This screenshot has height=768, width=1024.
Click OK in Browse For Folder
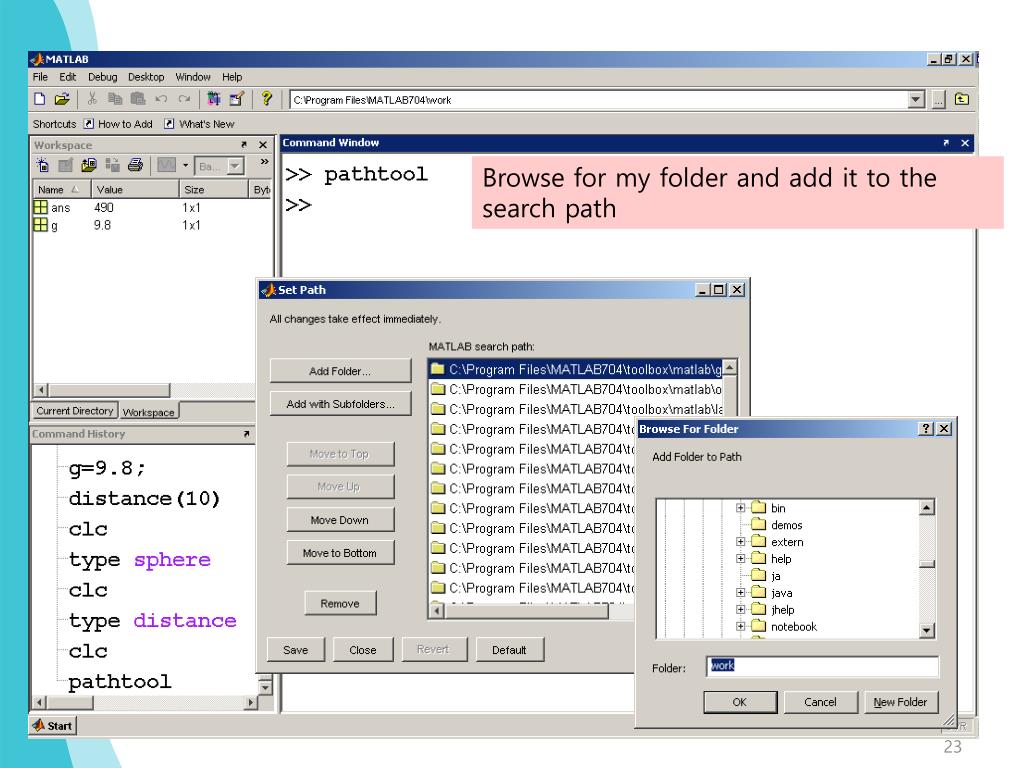[x=740, y=702]
